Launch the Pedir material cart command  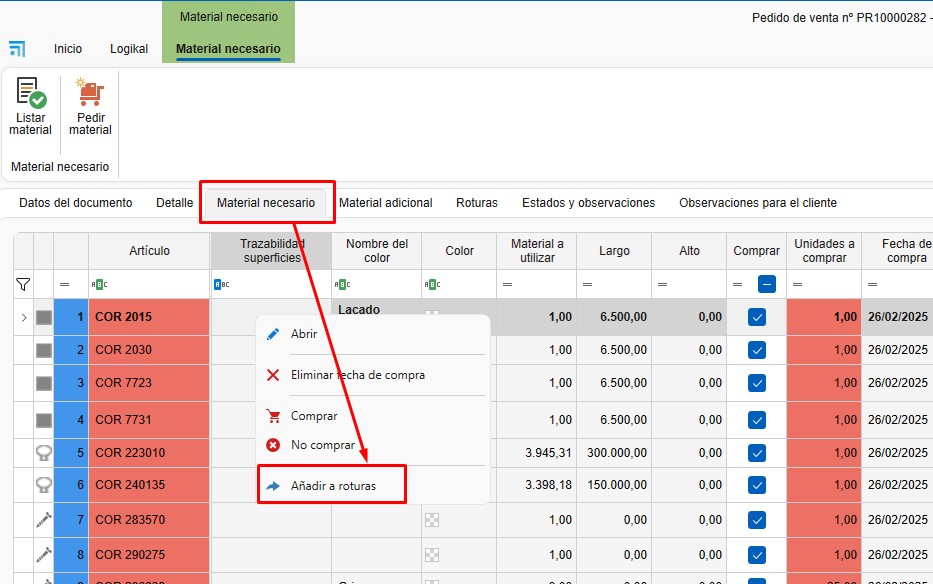(x=90, y=107)
